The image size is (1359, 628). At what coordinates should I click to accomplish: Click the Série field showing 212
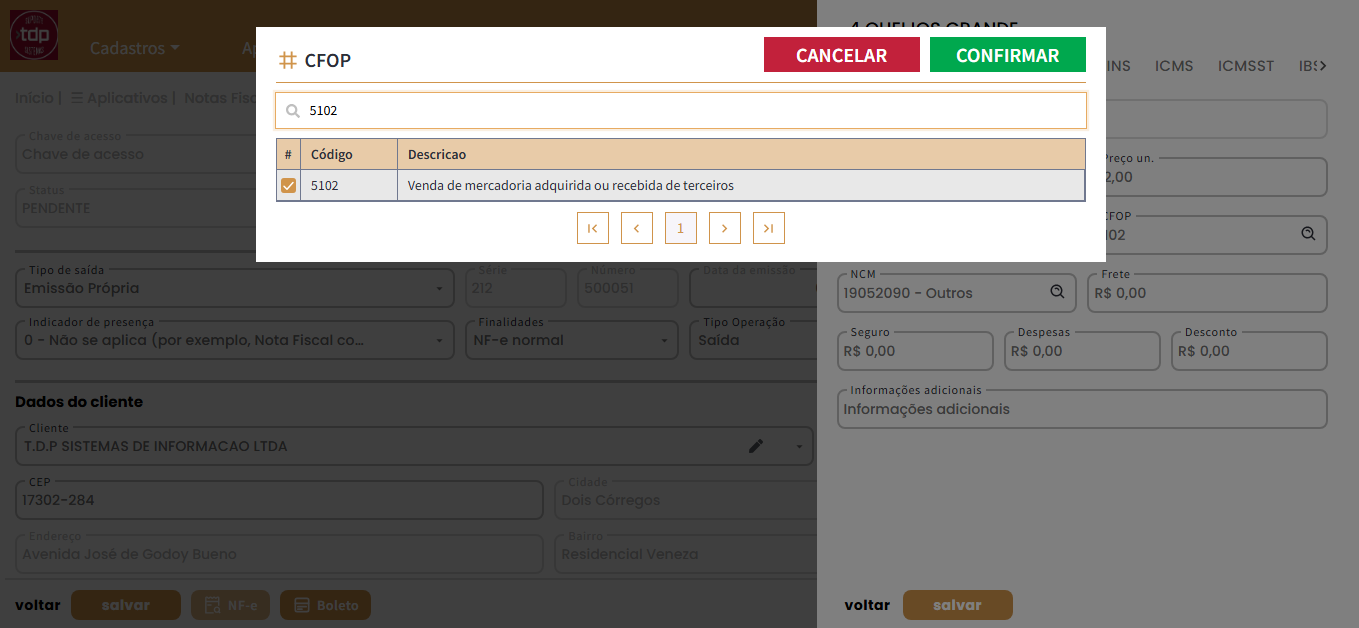(x=516, y=288)
